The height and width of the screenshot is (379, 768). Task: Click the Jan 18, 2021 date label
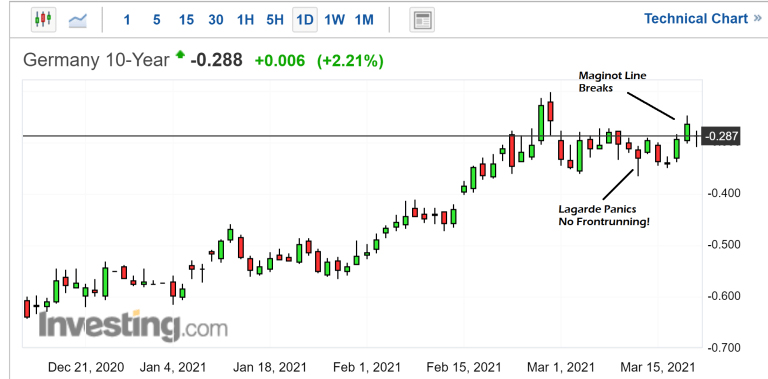click(x=269, y=367)
